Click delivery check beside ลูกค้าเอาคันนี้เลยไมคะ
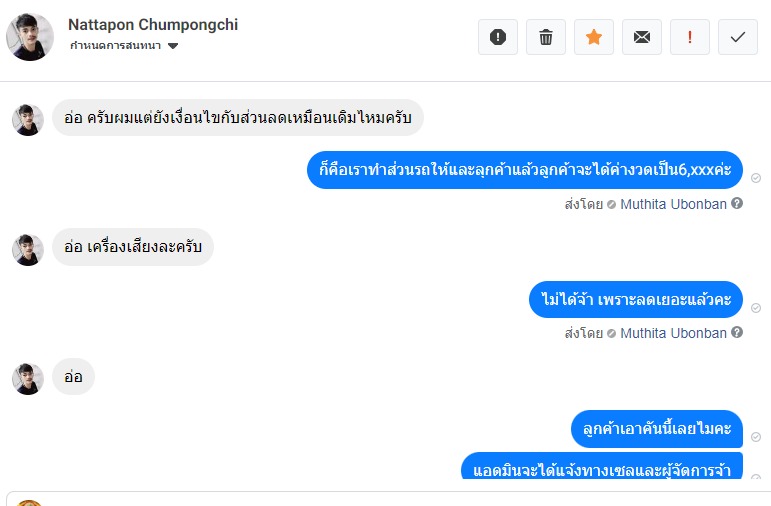 756,437
